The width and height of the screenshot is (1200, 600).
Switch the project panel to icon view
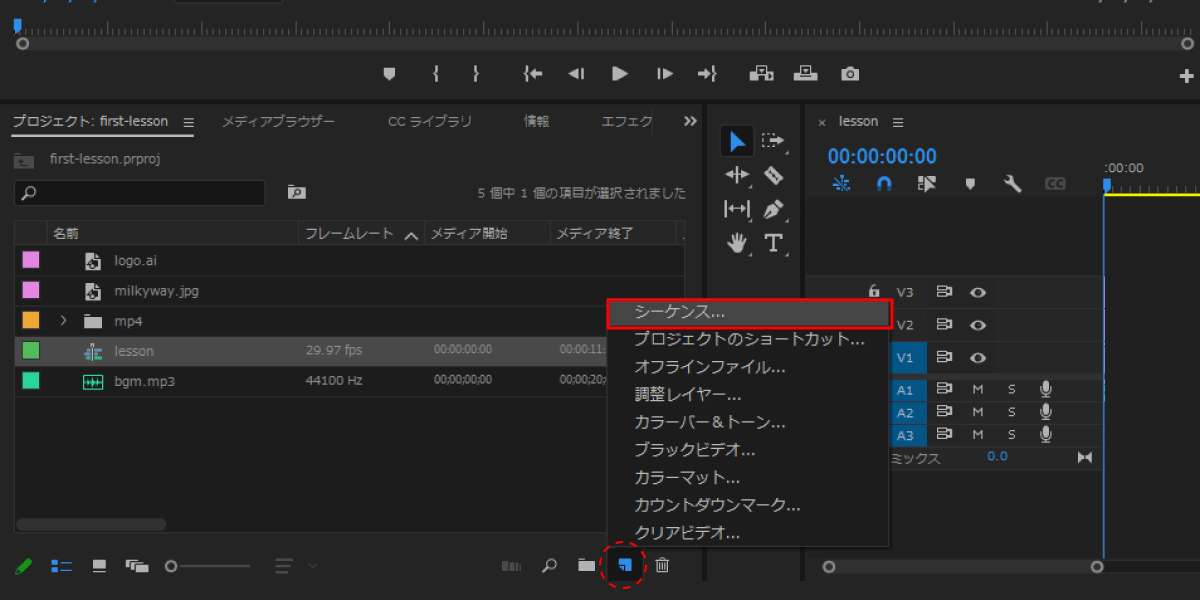[x=99, y=566]
